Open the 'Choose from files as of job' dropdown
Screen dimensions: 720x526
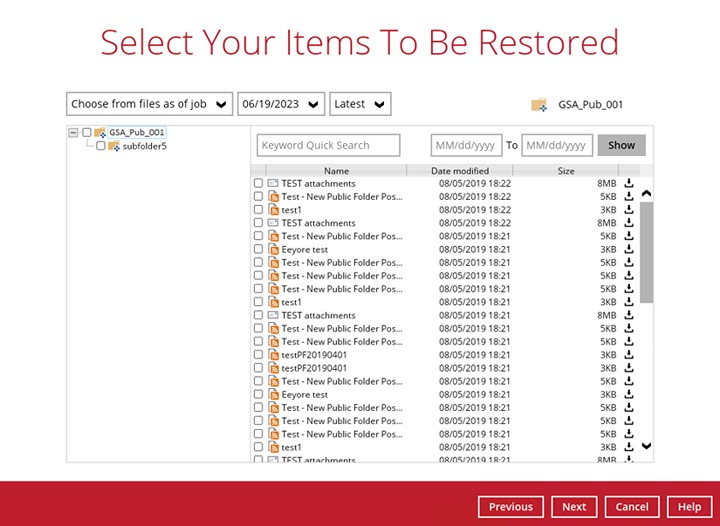149,104
